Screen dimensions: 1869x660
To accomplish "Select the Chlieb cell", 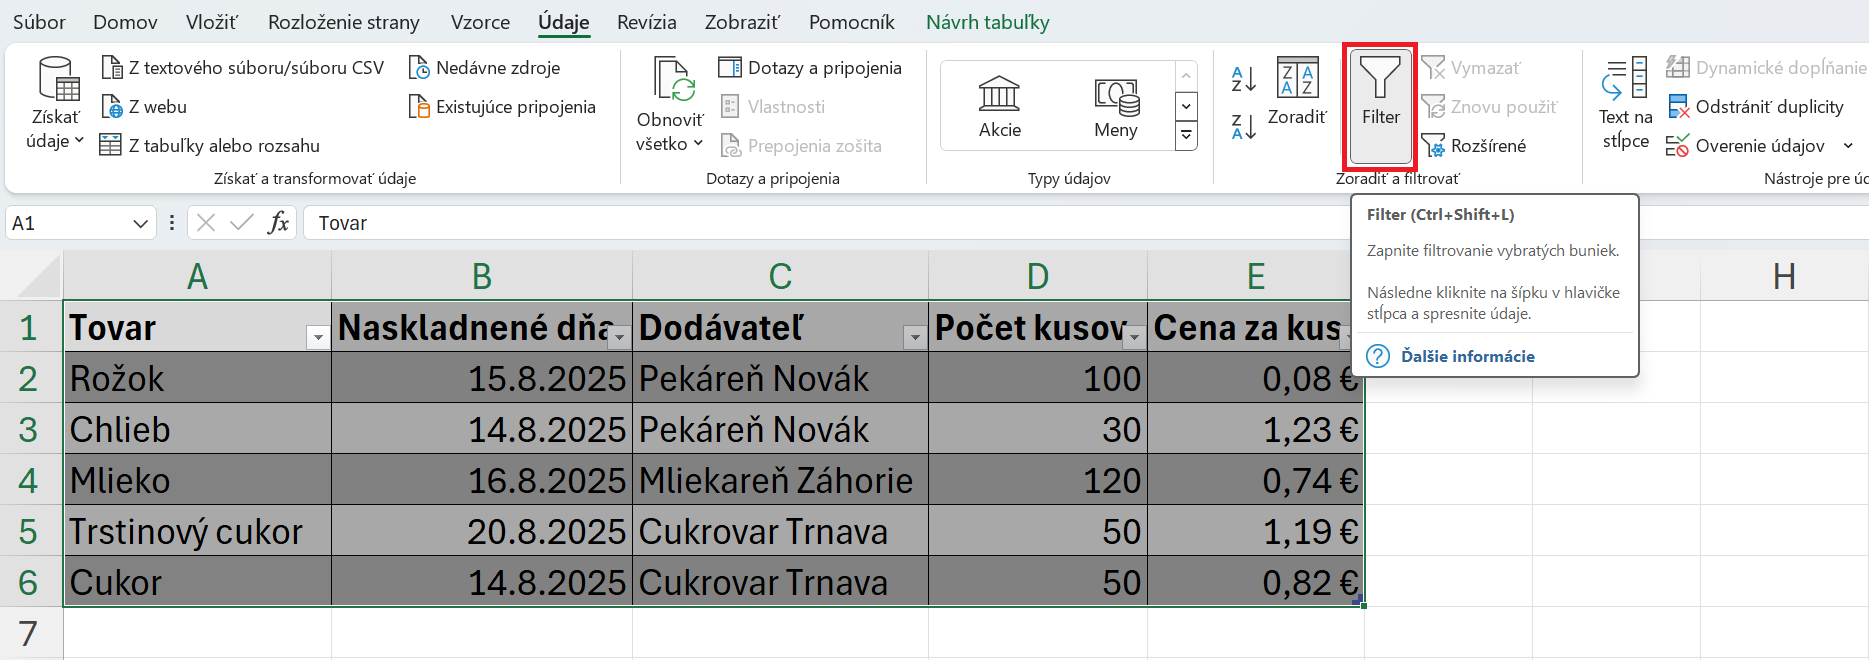I will coord(197,430).
